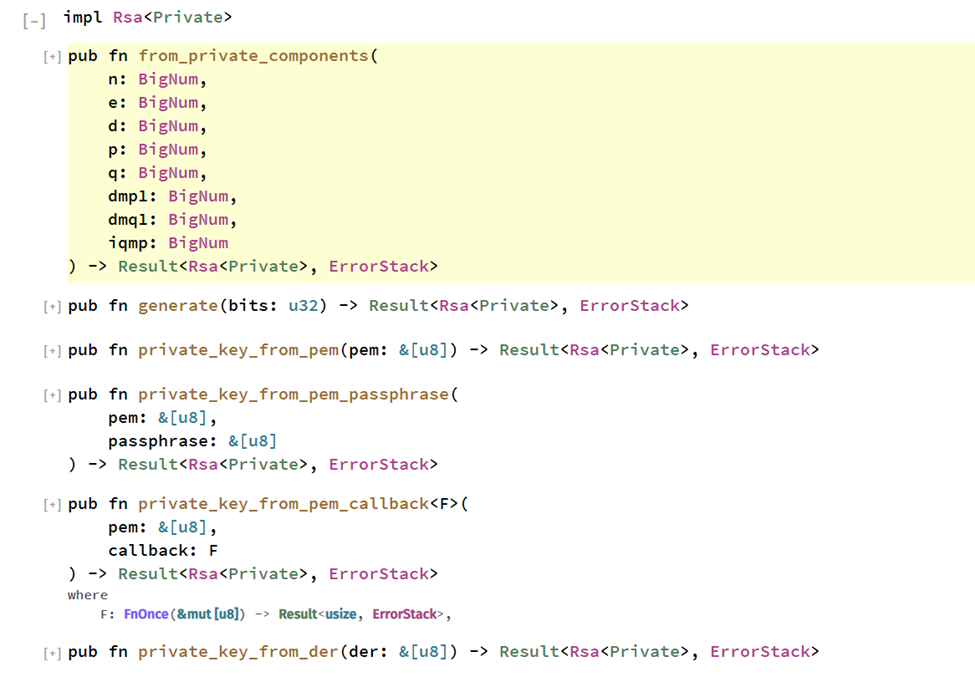Collapse the impl Rsa<Private> block
The width and height of the screenshot is (975, 677).
coord(33,17)
